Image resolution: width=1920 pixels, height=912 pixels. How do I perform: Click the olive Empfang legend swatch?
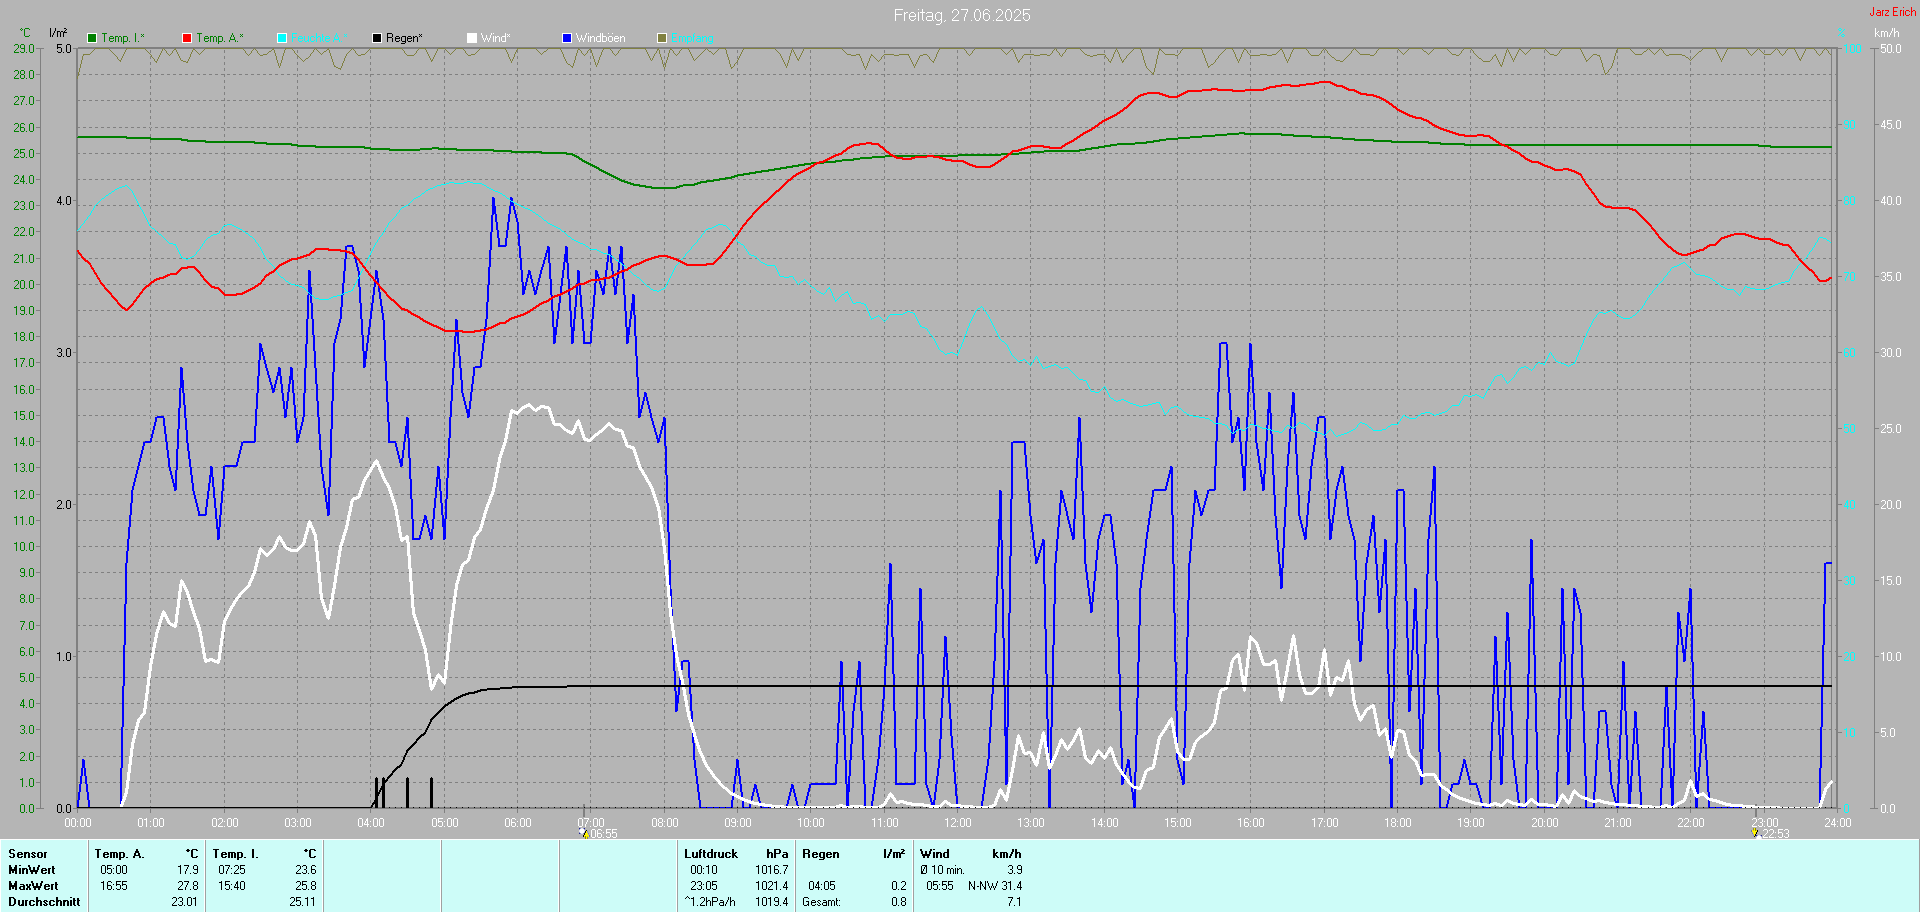[662, 38]
